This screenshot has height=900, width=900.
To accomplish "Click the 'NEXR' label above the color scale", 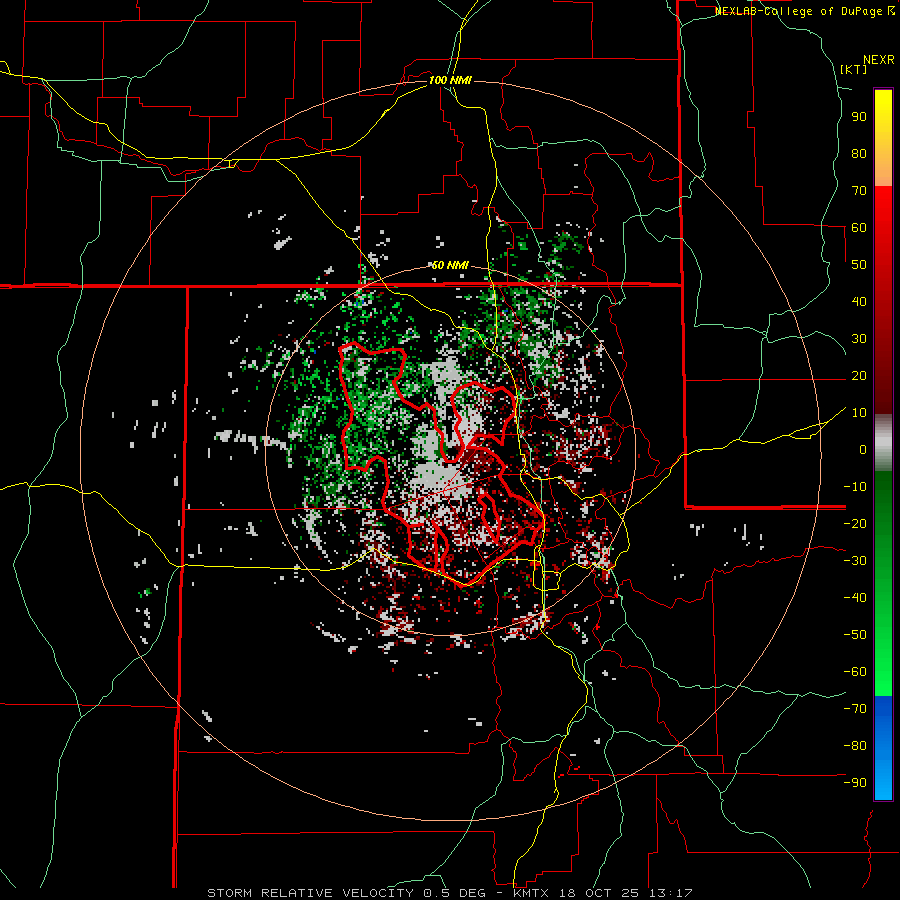I will coord(879,60).
